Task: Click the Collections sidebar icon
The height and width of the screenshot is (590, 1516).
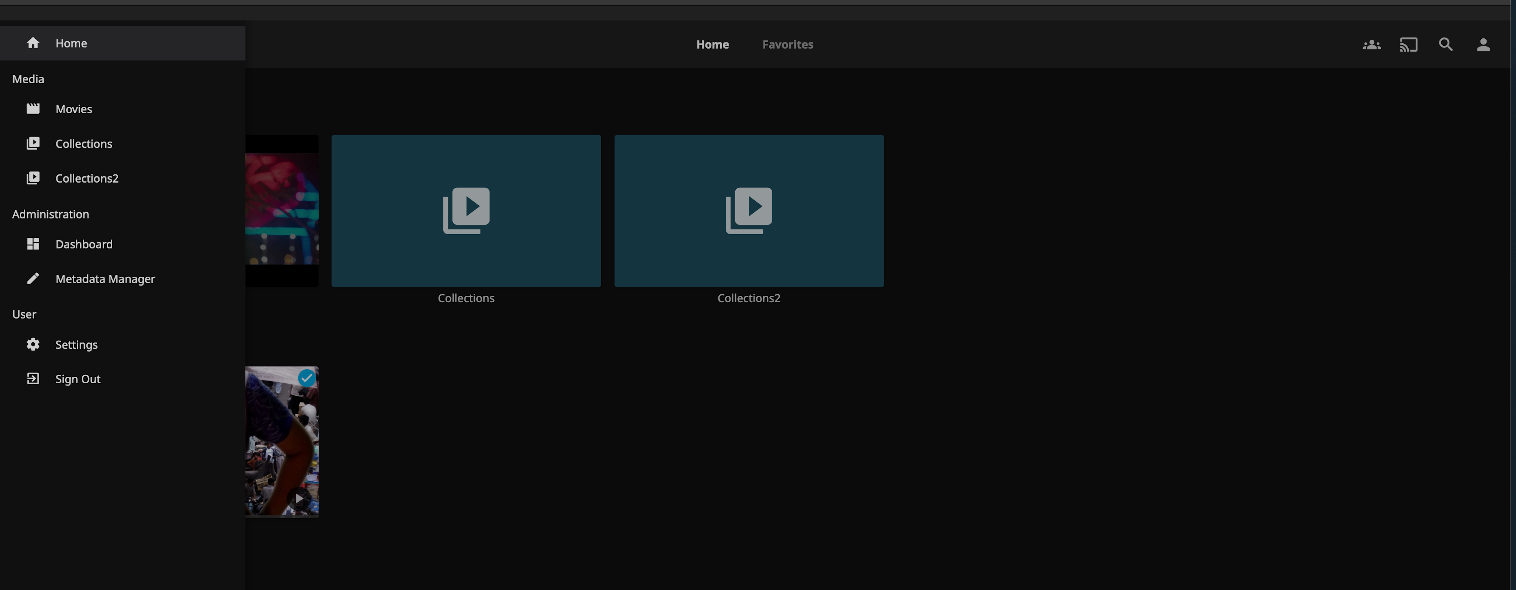Action: click(x=33, y=144)
